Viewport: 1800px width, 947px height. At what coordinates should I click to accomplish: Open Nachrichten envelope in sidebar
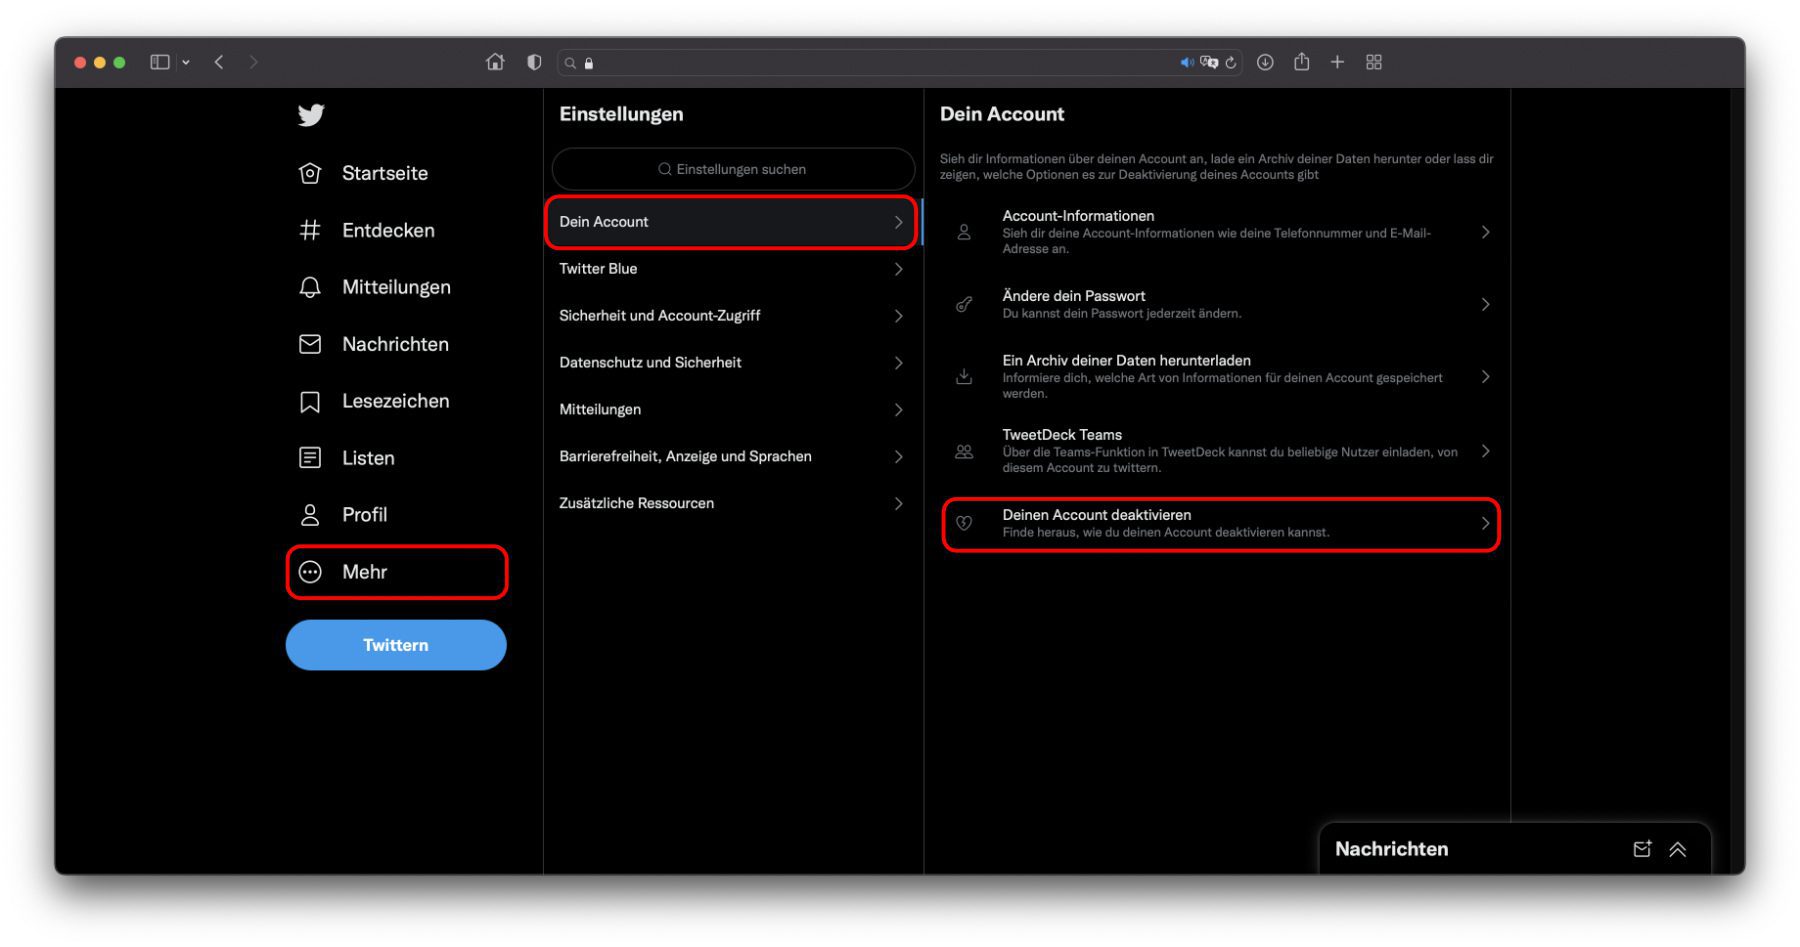coord(374,344)
